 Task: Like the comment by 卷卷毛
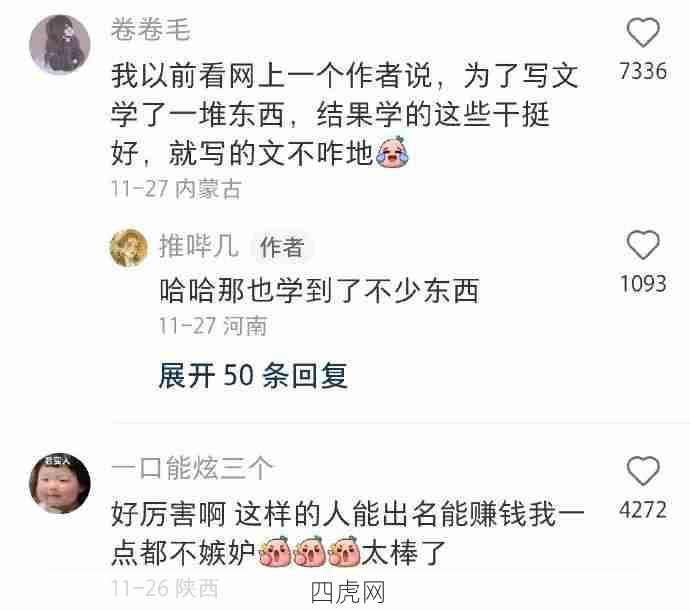[x=643, y=33]
